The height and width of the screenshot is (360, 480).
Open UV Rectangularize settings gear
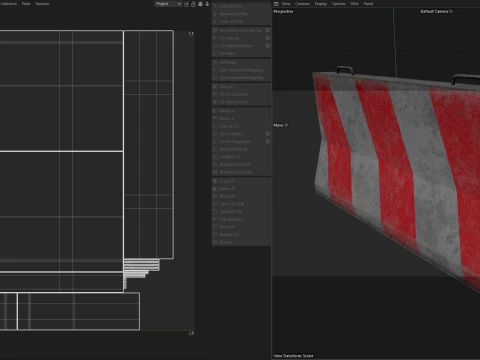tap(267, 141)
